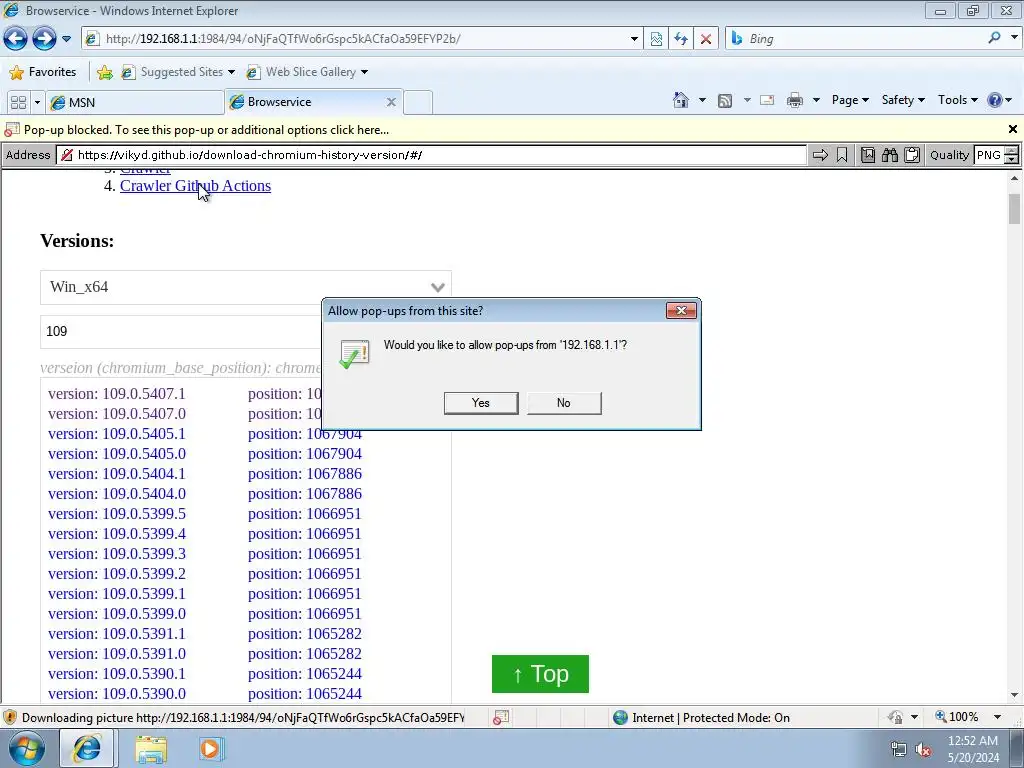Open the Web Slice Gallery item
This screenshot has height=768, width=1024.
click(307, 72)
